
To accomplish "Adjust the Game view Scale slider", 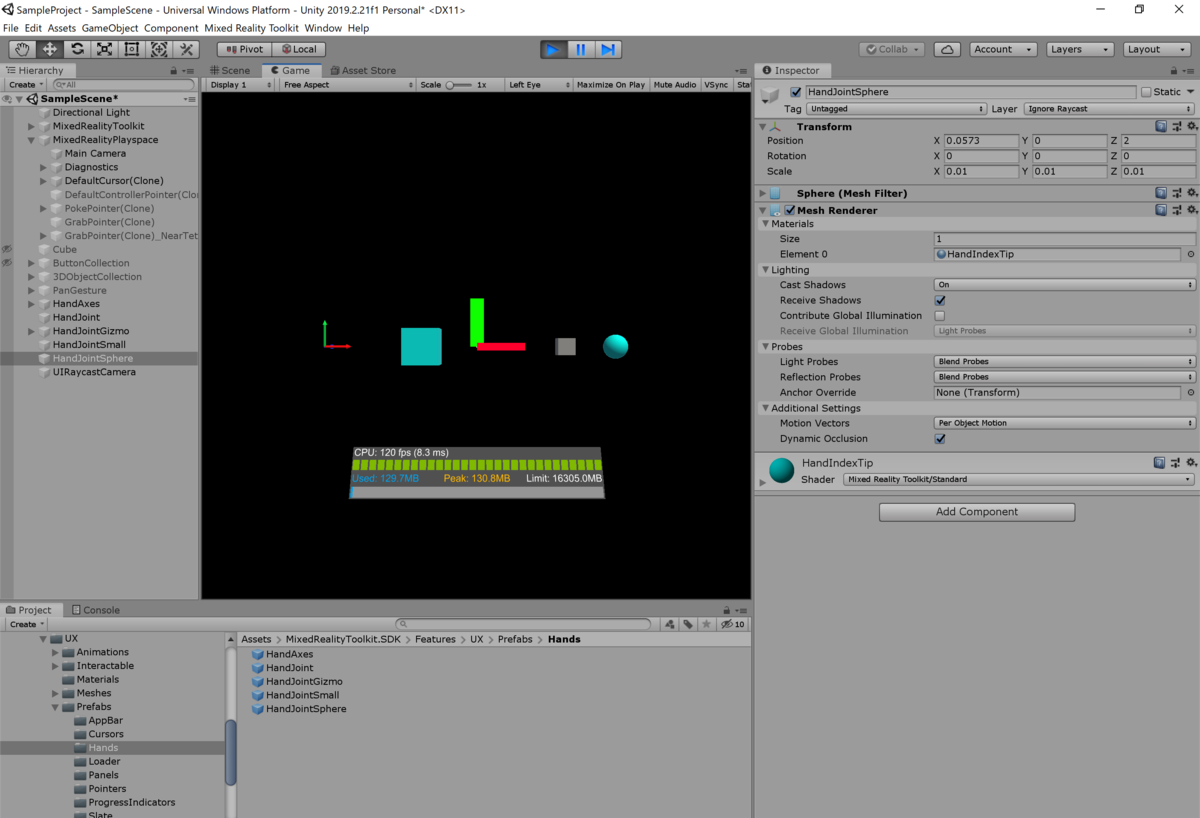I will pyautogui.click(x=458, y=85).
